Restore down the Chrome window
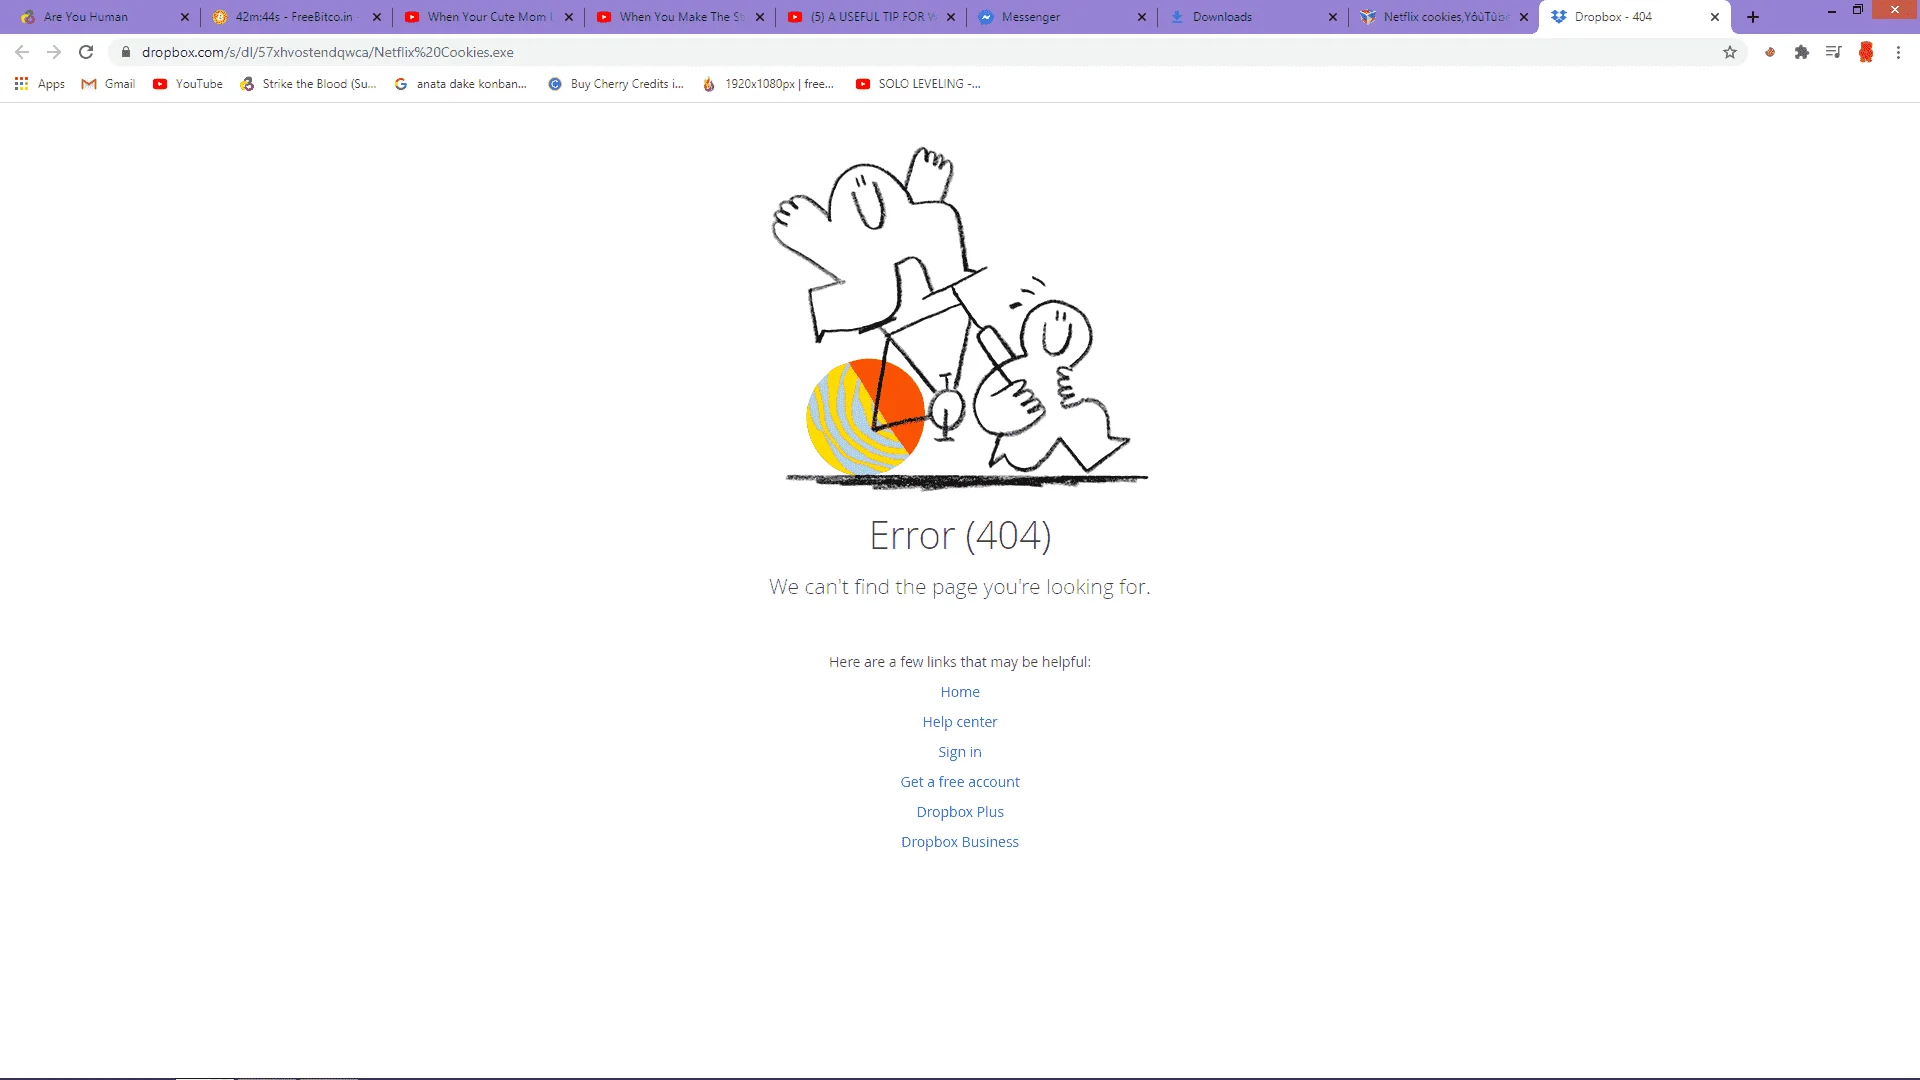The image size is (1920, 1080). click(x=1858, y=10)
